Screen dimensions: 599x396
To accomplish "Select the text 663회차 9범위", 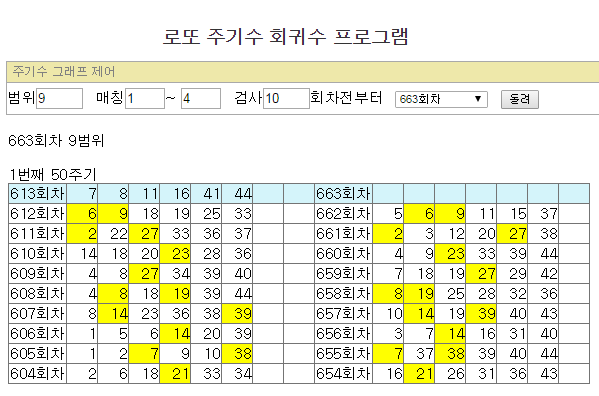I will click(x=56, y=141).
